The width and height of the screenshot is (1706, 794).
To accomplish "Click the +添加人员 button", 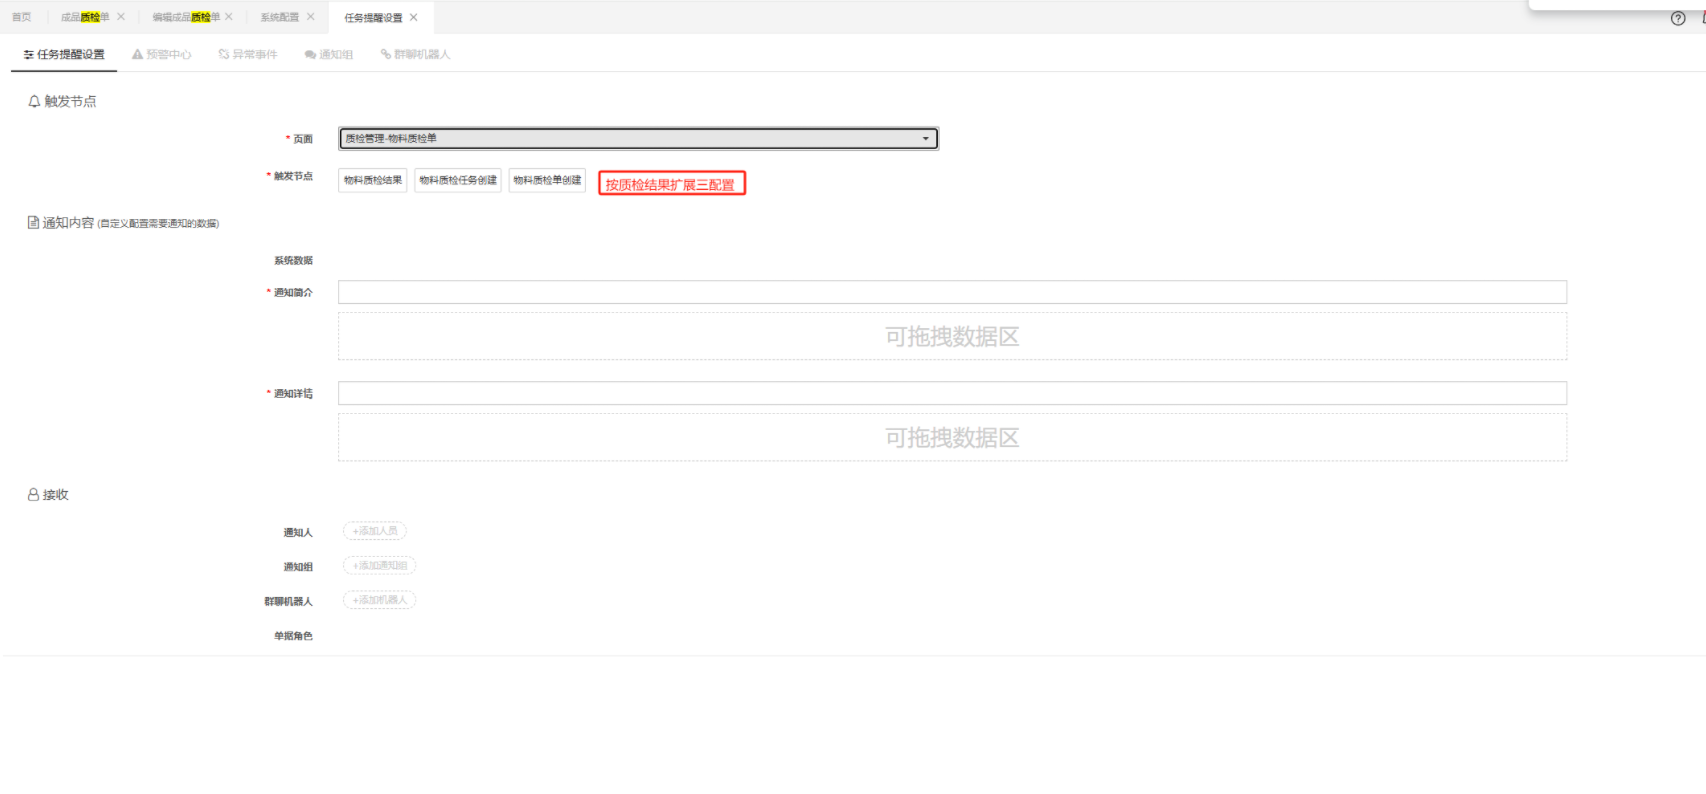I will coord(375,531).
